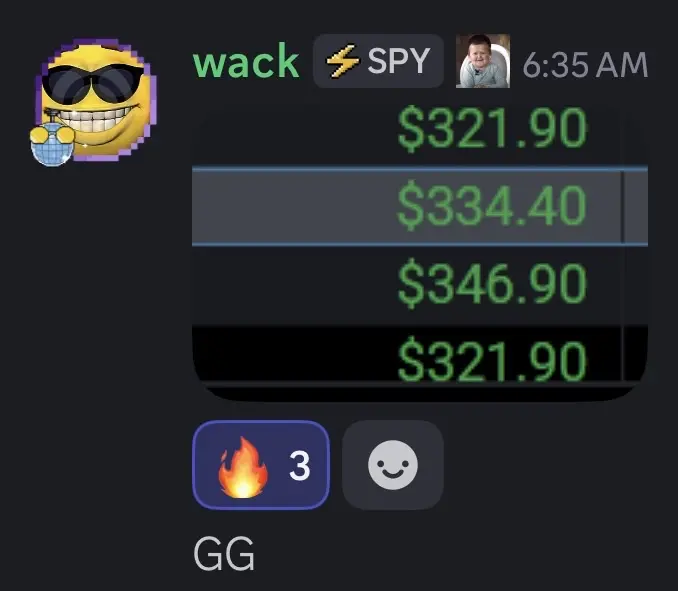Image resolution: width=678 pixels, height=591 pixels.
Task: Open the attached price list image
Action: pos(420,251)
